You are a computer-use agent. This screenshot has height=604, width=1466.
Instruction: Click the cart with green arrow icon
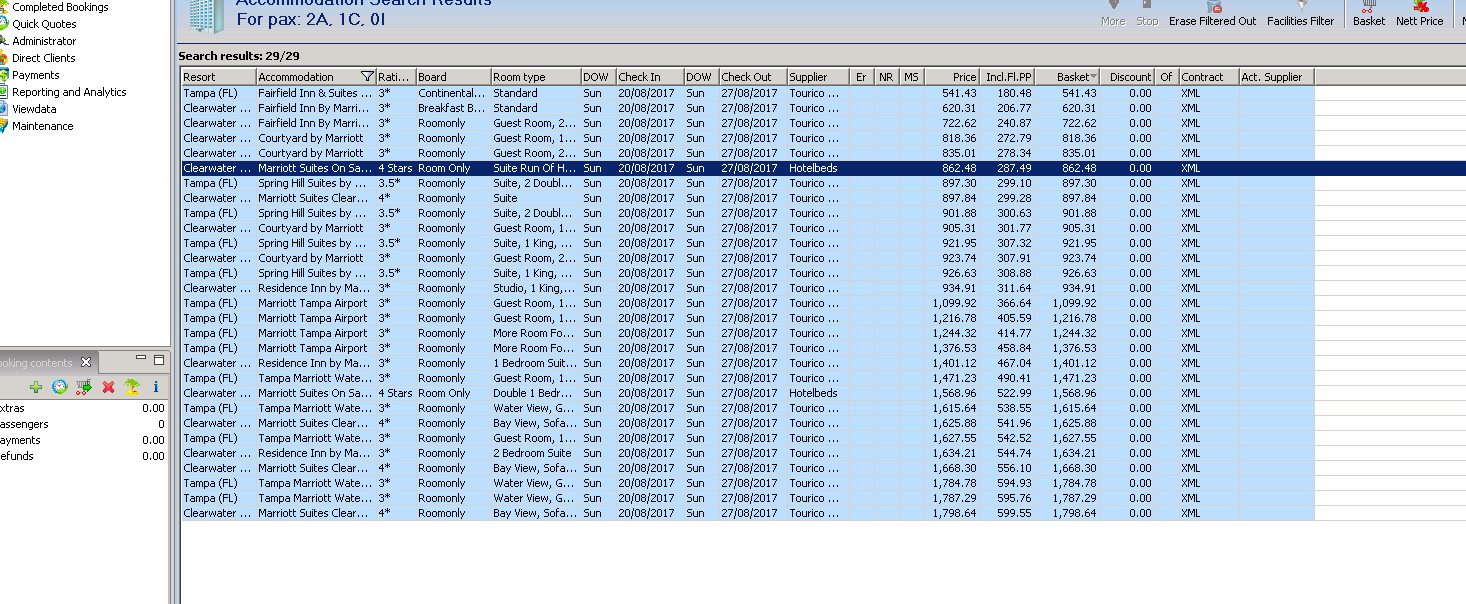pos(84,387)
